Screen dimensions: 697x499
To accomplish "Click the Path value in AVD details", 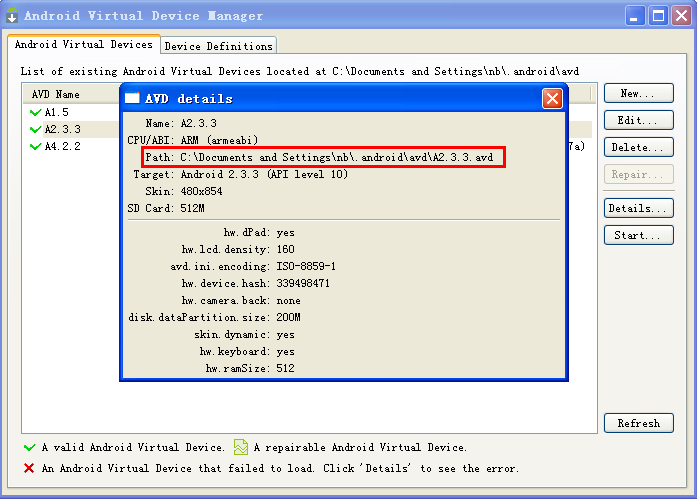I will click(336, 157).
